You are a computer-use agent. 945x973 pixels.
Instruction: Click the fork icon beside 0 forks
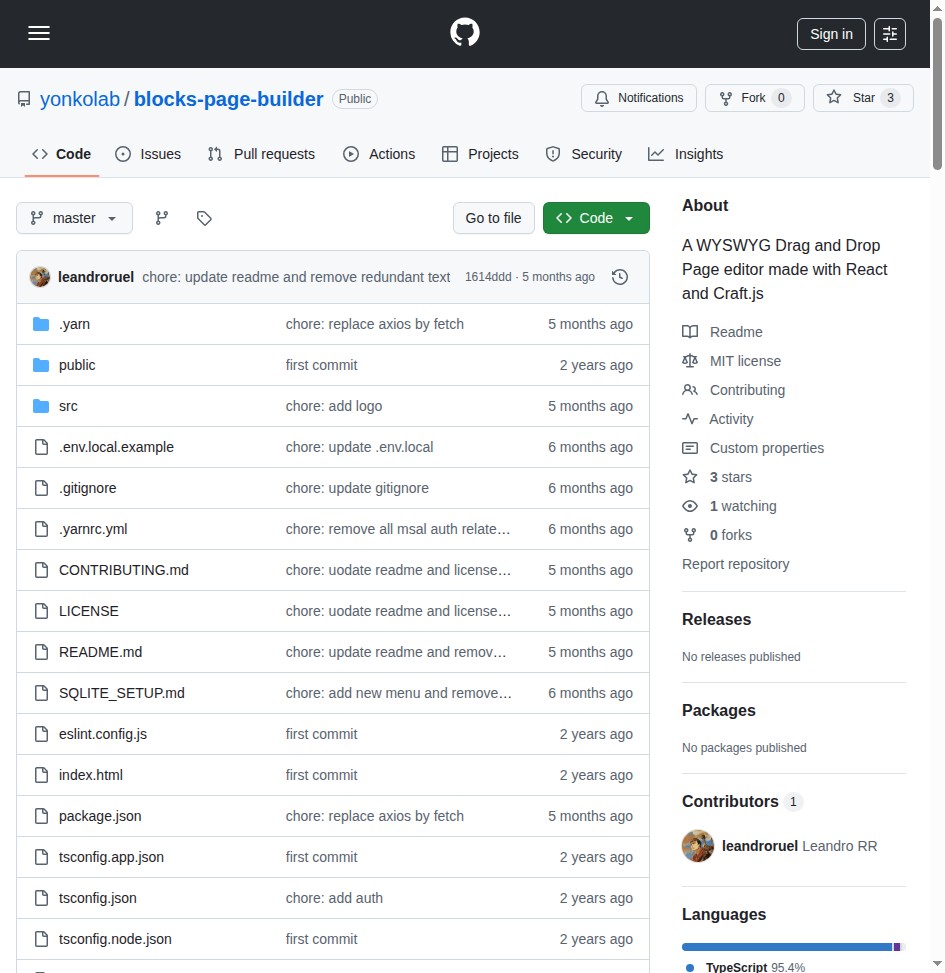coord(690,535)
